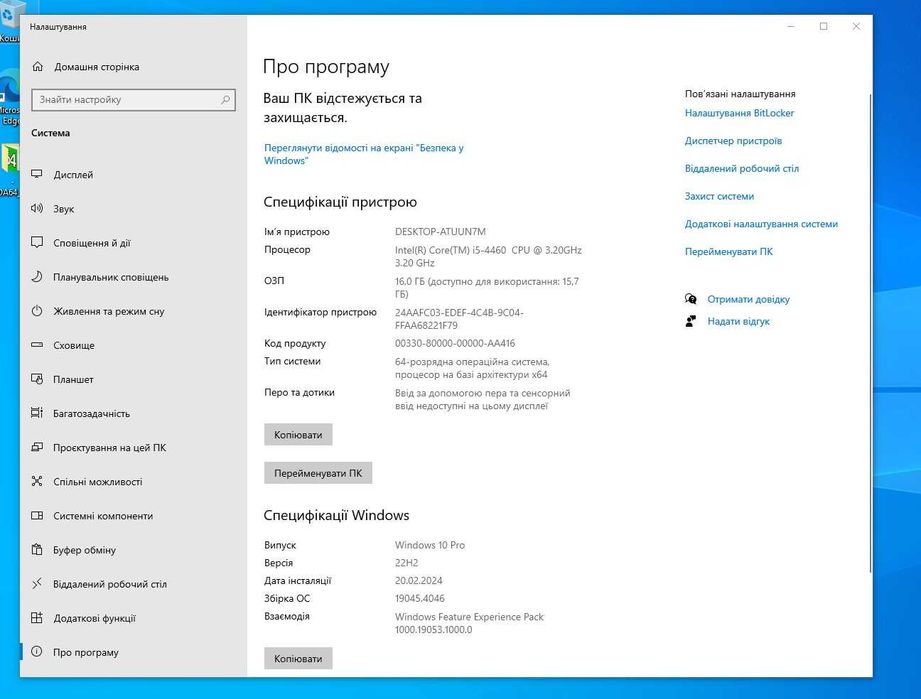Open Додаткові функції page

[x=95, y=618]
